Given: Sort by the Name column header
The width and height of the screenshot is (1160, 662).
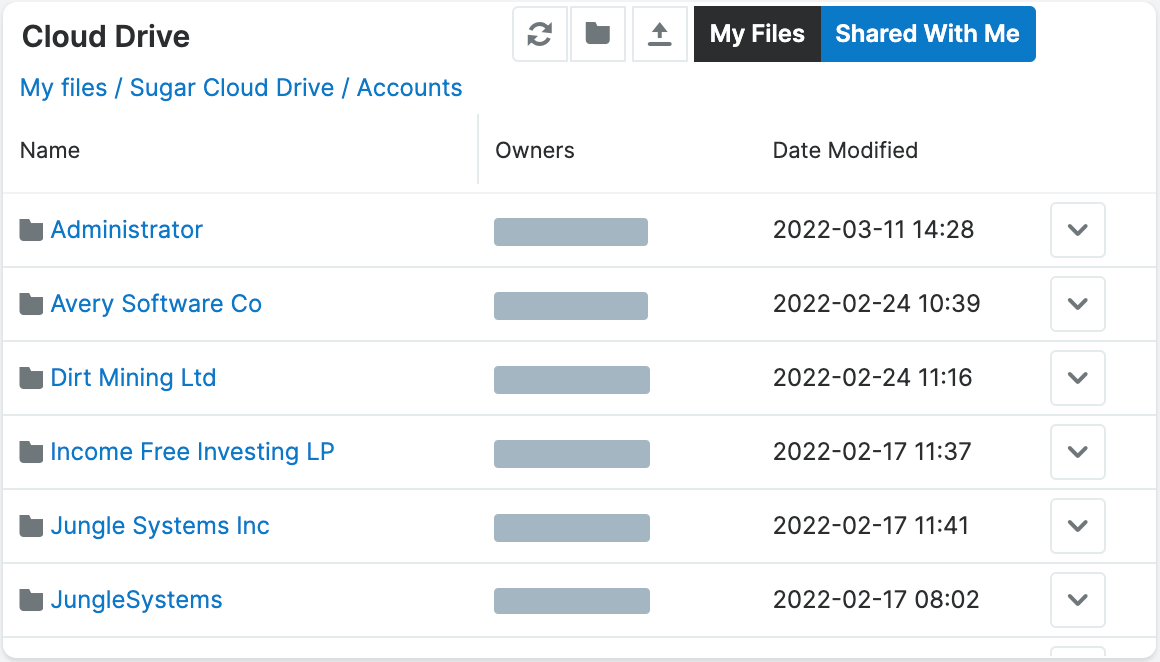Looking at the screenshot, I should point(50,150).
